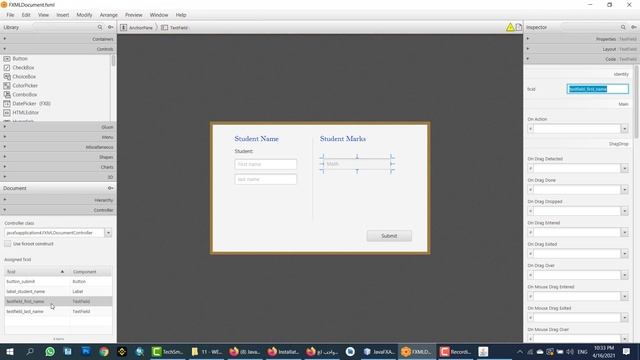Open the On Action dropdown arrow

(624, 129)
